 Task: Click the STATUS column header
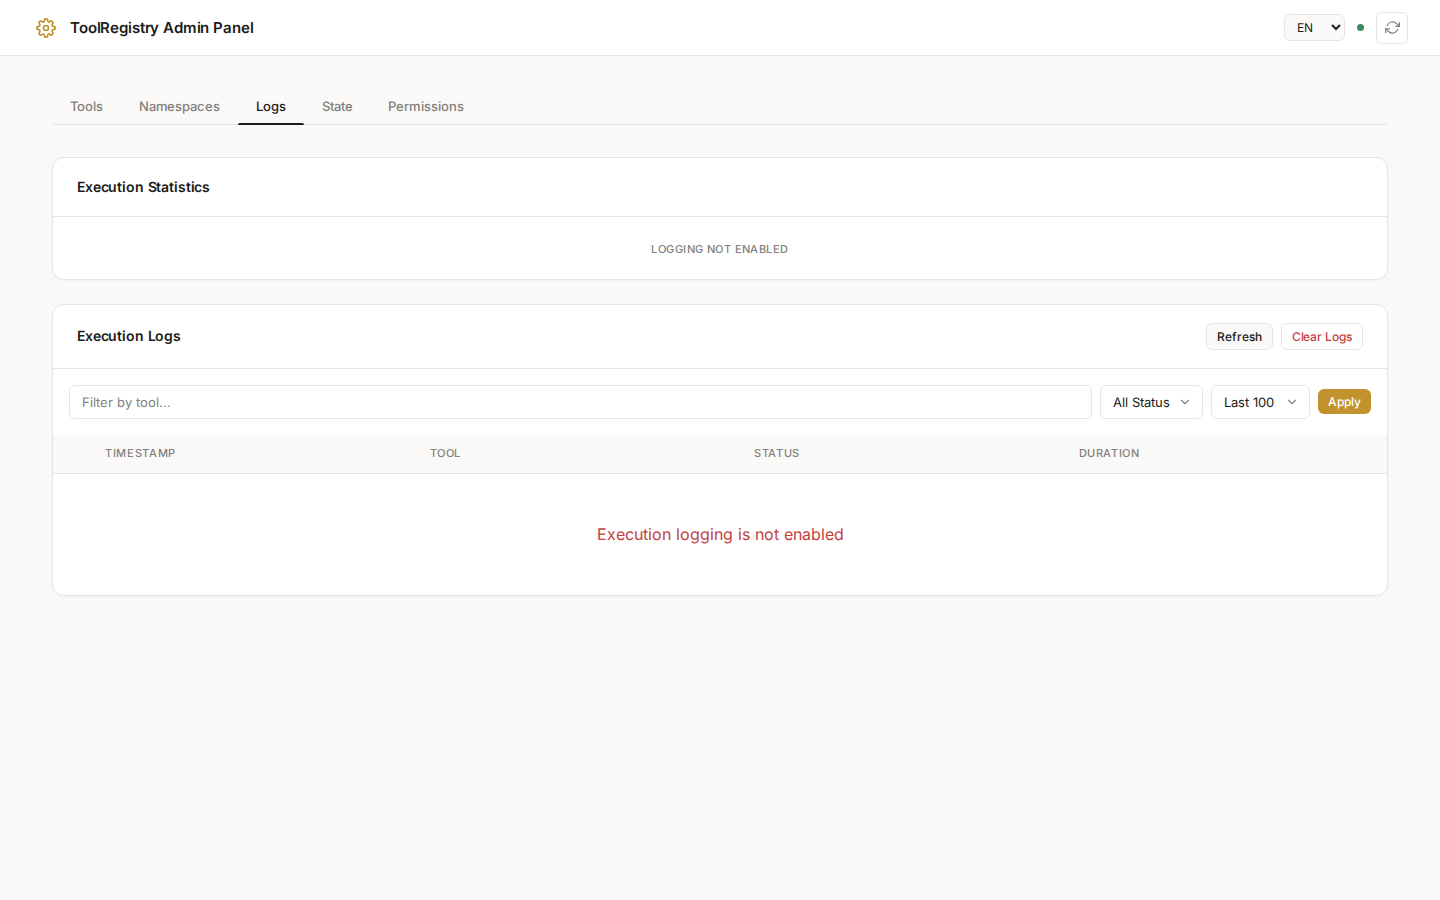(776, 453)
